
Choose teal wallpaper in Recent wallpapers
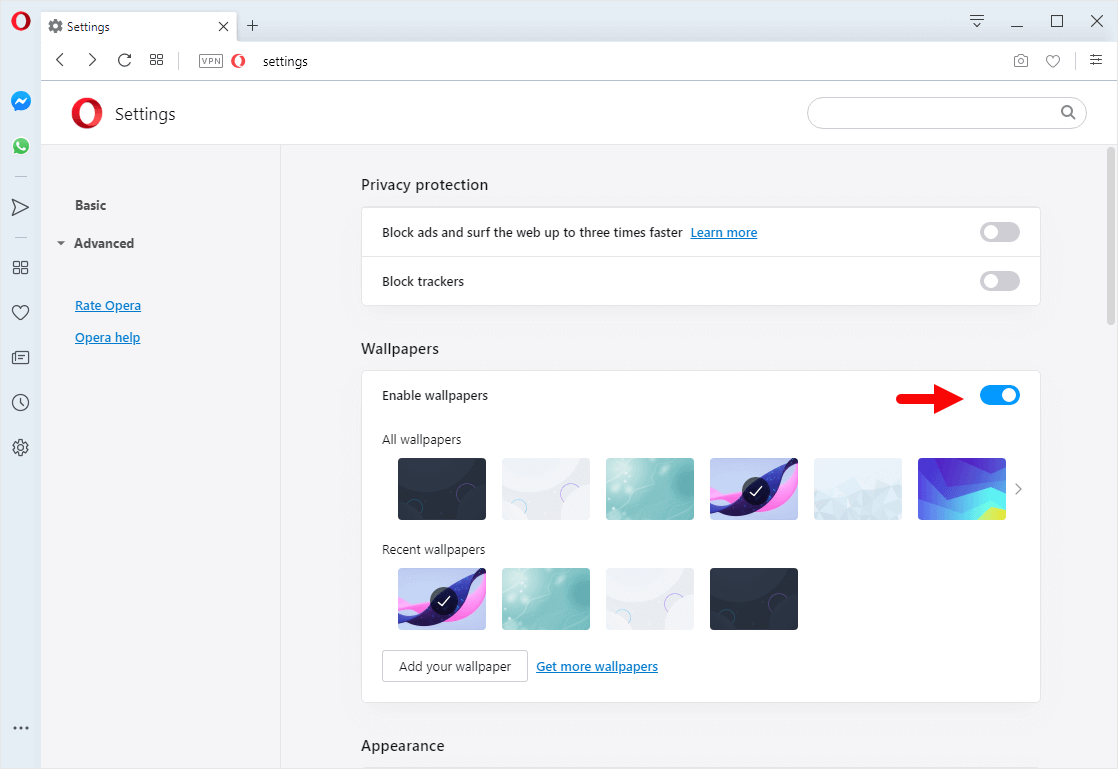point(546,599)
